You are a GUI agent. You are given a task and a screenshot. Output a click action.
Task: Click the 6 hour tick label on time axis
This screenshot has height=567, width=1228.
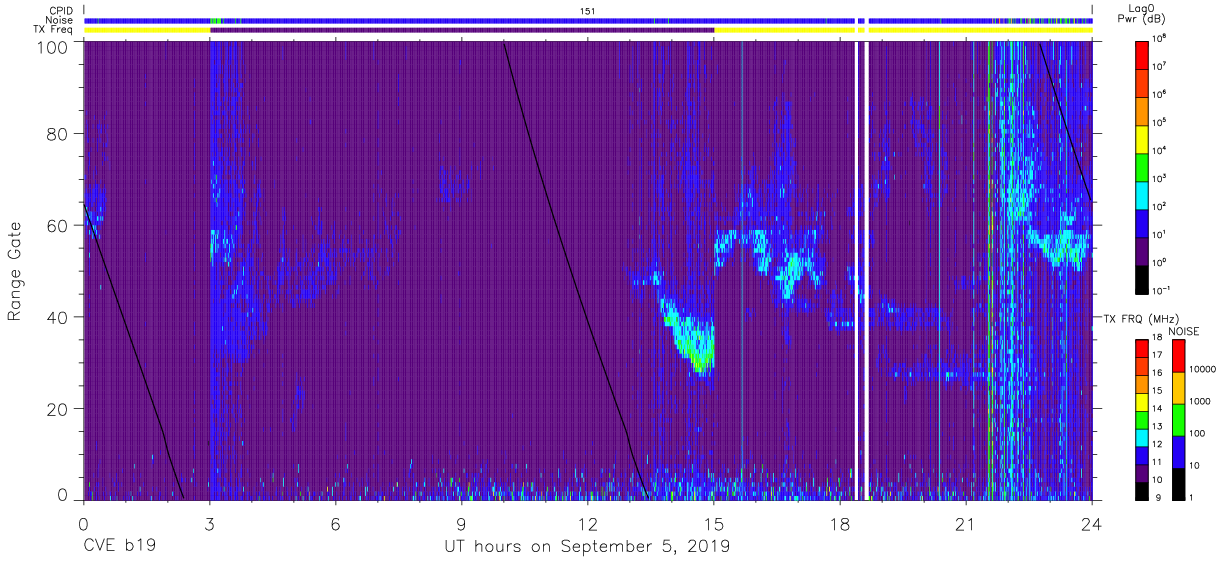click(336, 523)
